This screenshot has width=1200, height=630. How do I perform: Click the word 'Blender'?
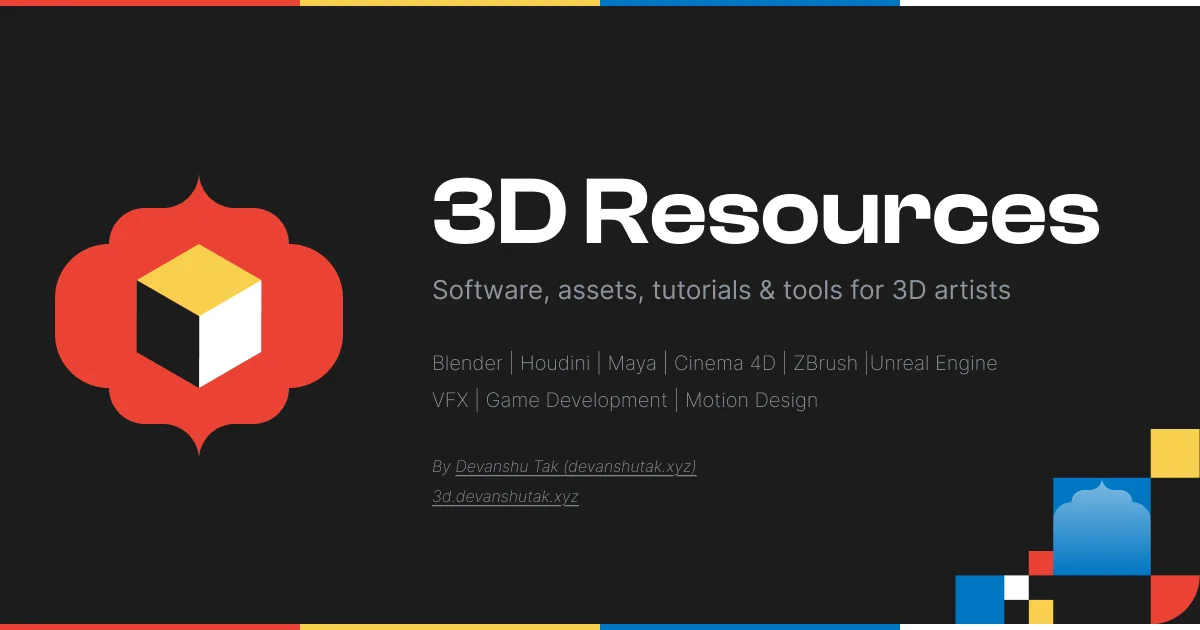(467, 363)
